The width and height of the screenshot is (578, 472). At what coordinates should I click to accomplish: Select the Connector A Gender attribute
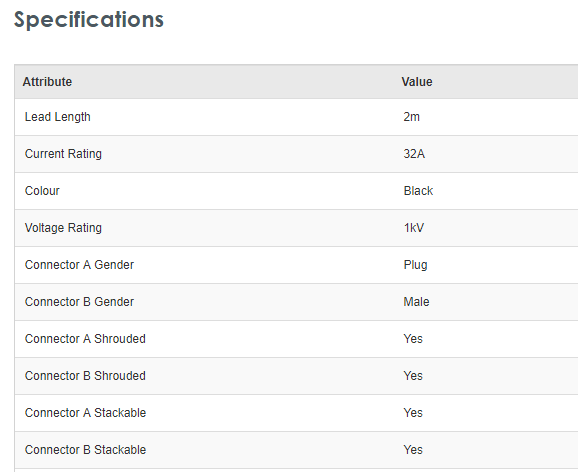[79, 265]
